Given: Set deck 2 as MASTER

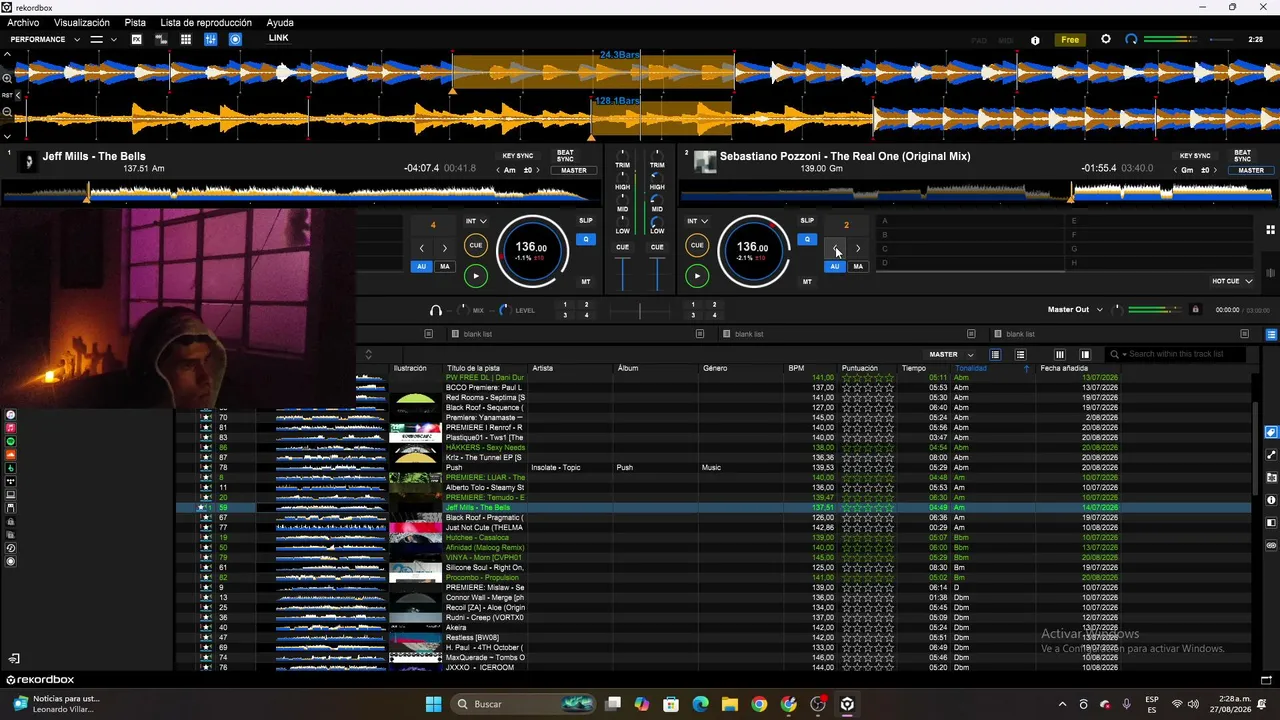Looking at the screenshot, I should [x=1251, y=171].
